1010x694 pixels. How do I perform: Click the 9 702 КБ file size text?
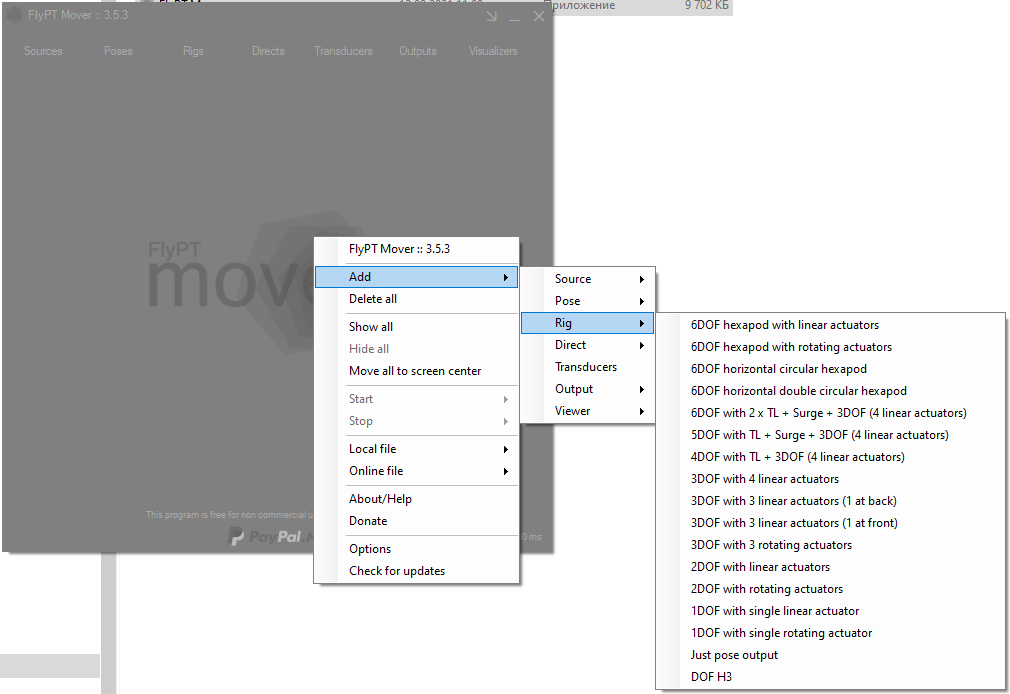[707, 5]
